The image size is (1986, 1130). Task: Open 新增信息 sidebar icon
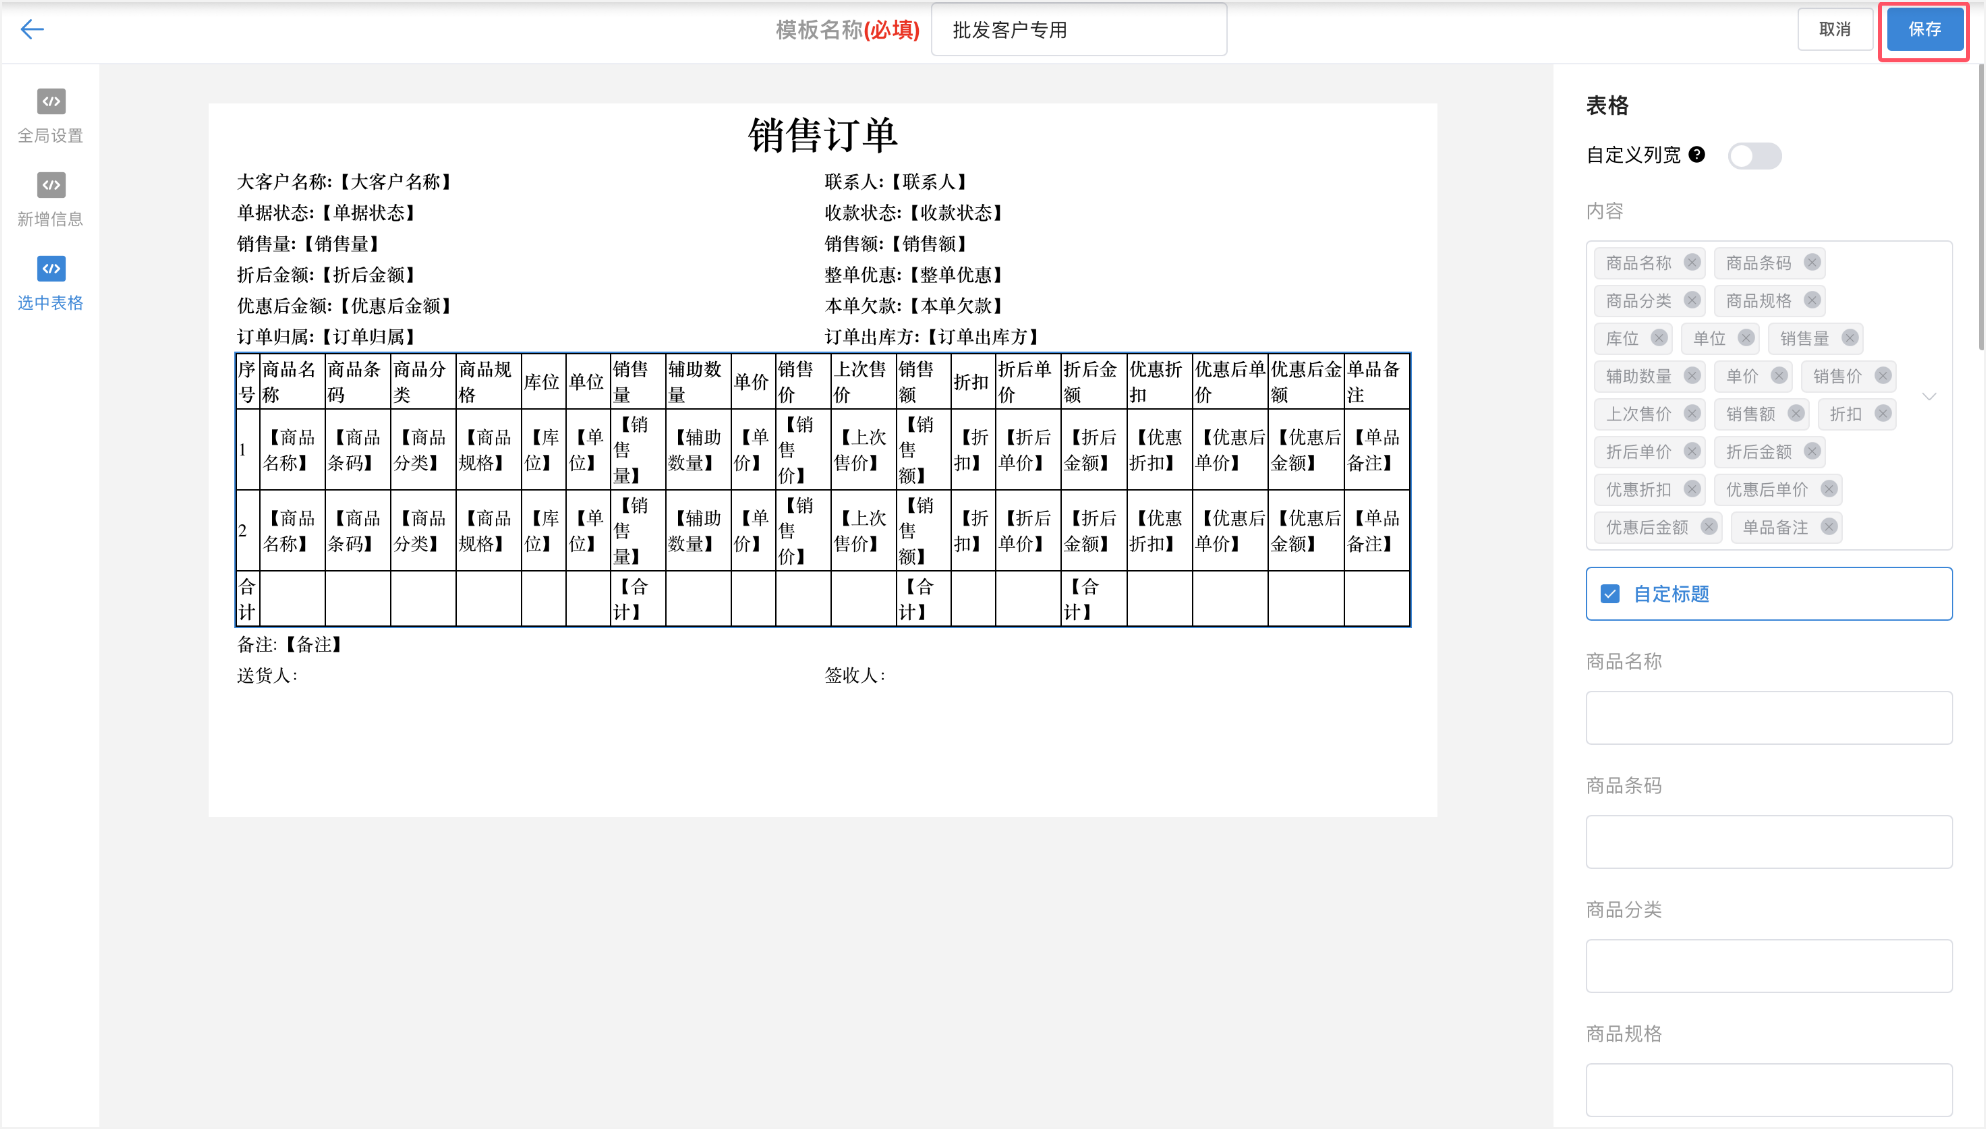point(51,186)
